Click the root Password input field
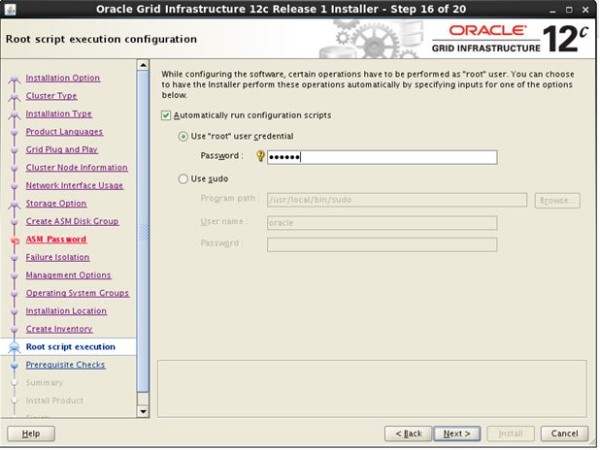Viewport: 600px width, 450px height. (382, 157)
